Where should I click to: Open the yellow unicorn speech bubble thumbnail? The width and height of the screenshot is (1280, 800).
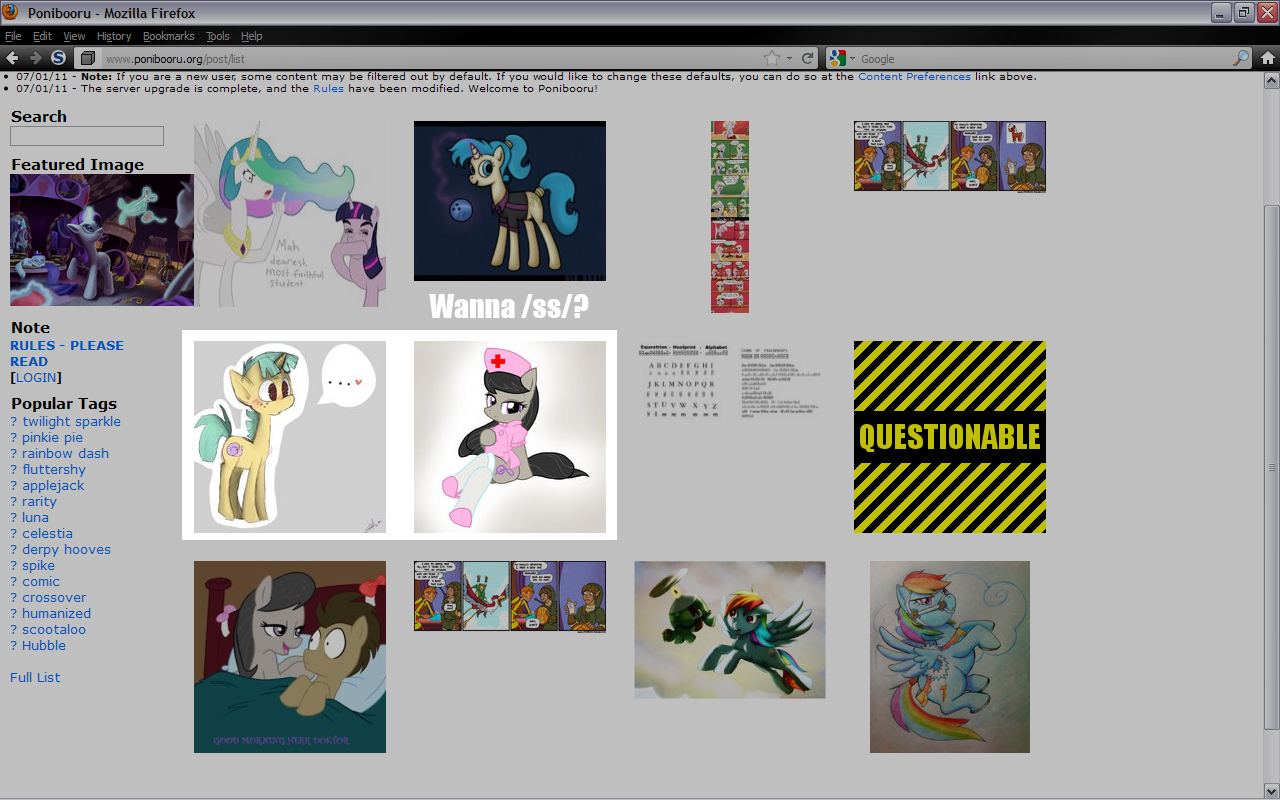point(290,437)
